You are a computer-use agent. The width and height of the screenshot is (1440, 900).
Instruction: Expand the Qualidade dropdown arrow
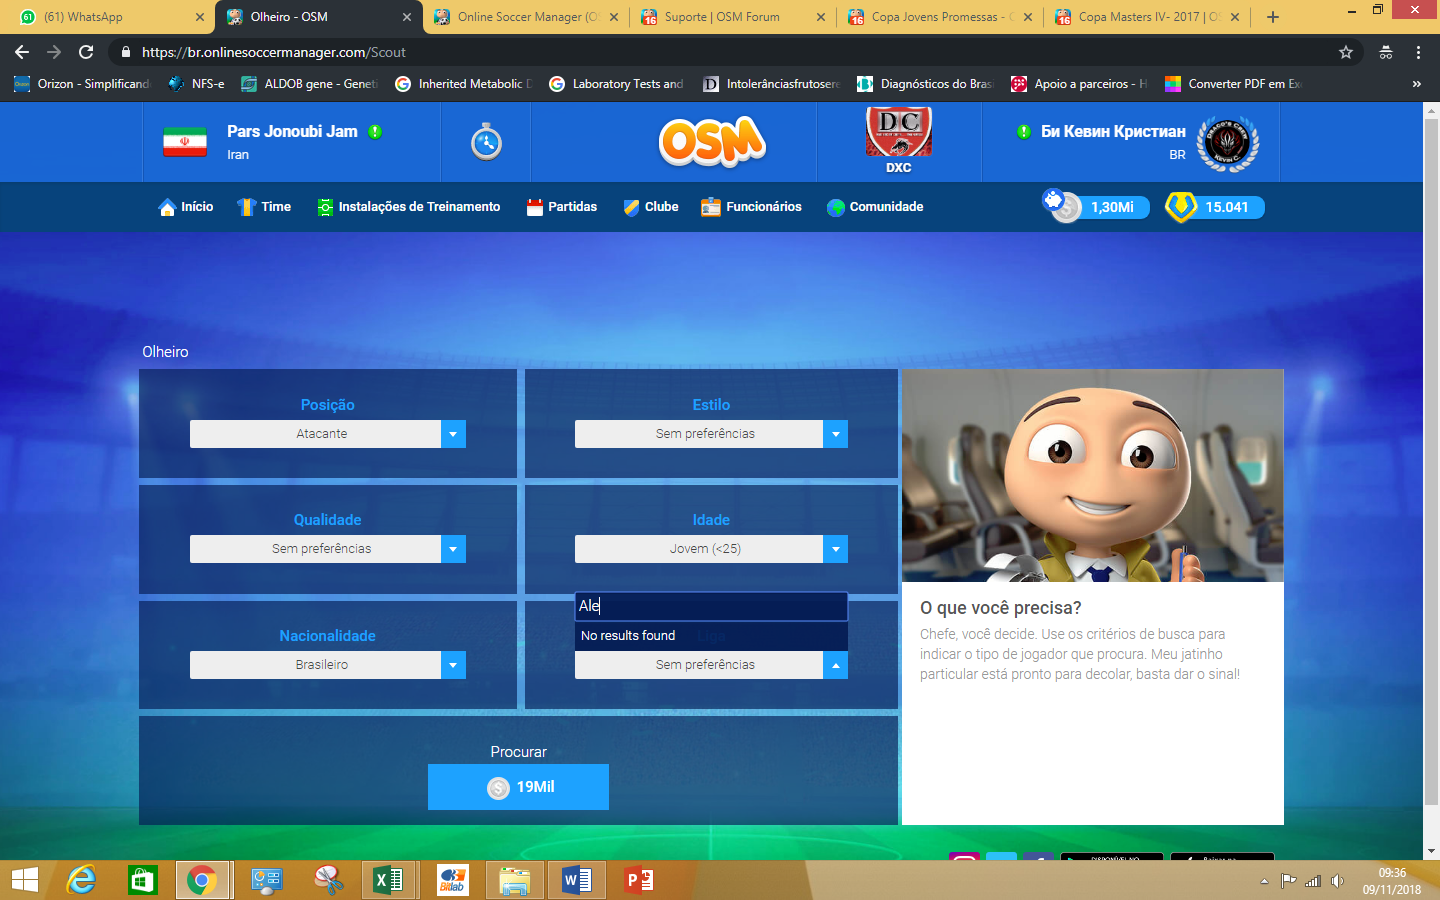[x=453, y=549]
